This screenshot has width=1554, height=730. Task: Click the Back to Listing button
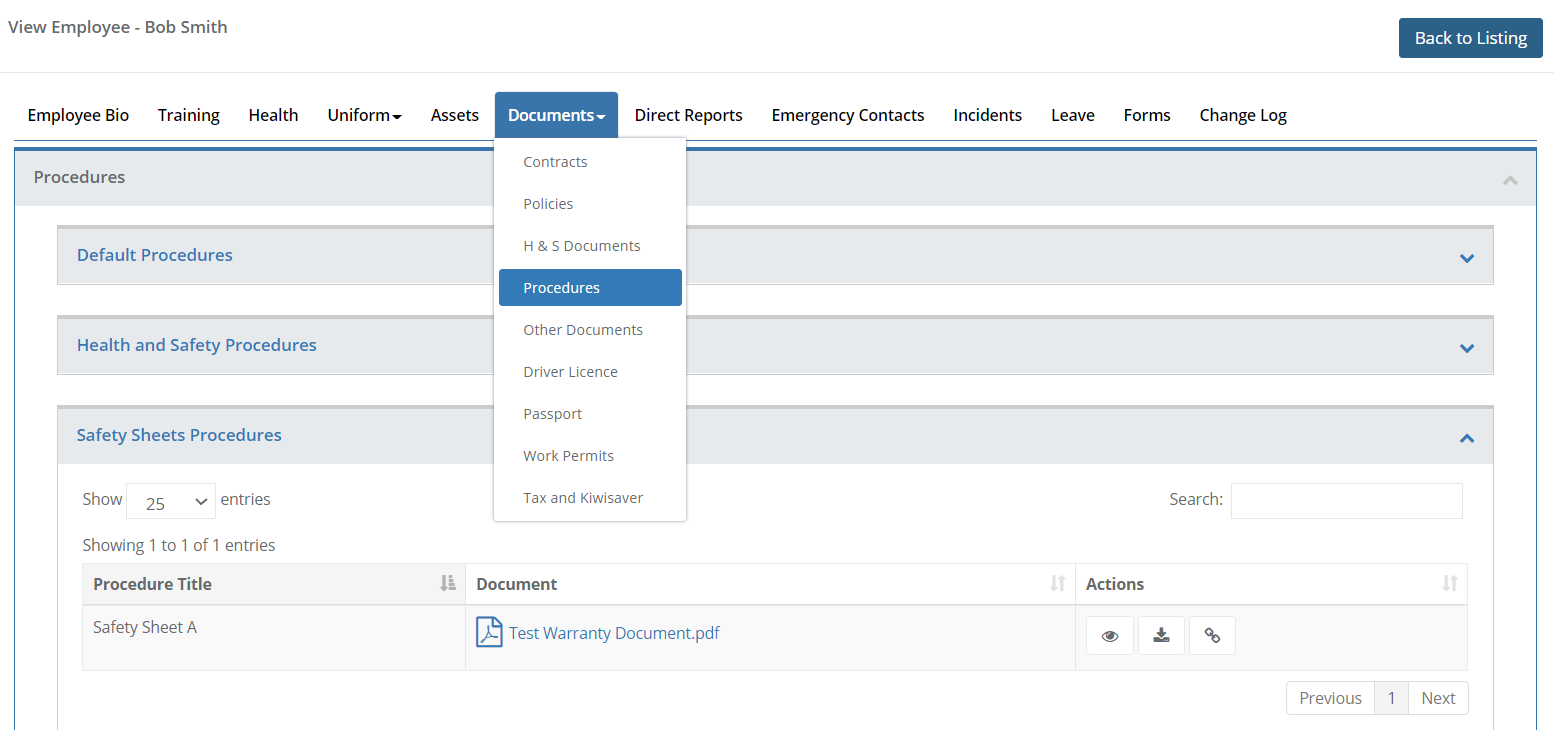[1471, 38]
